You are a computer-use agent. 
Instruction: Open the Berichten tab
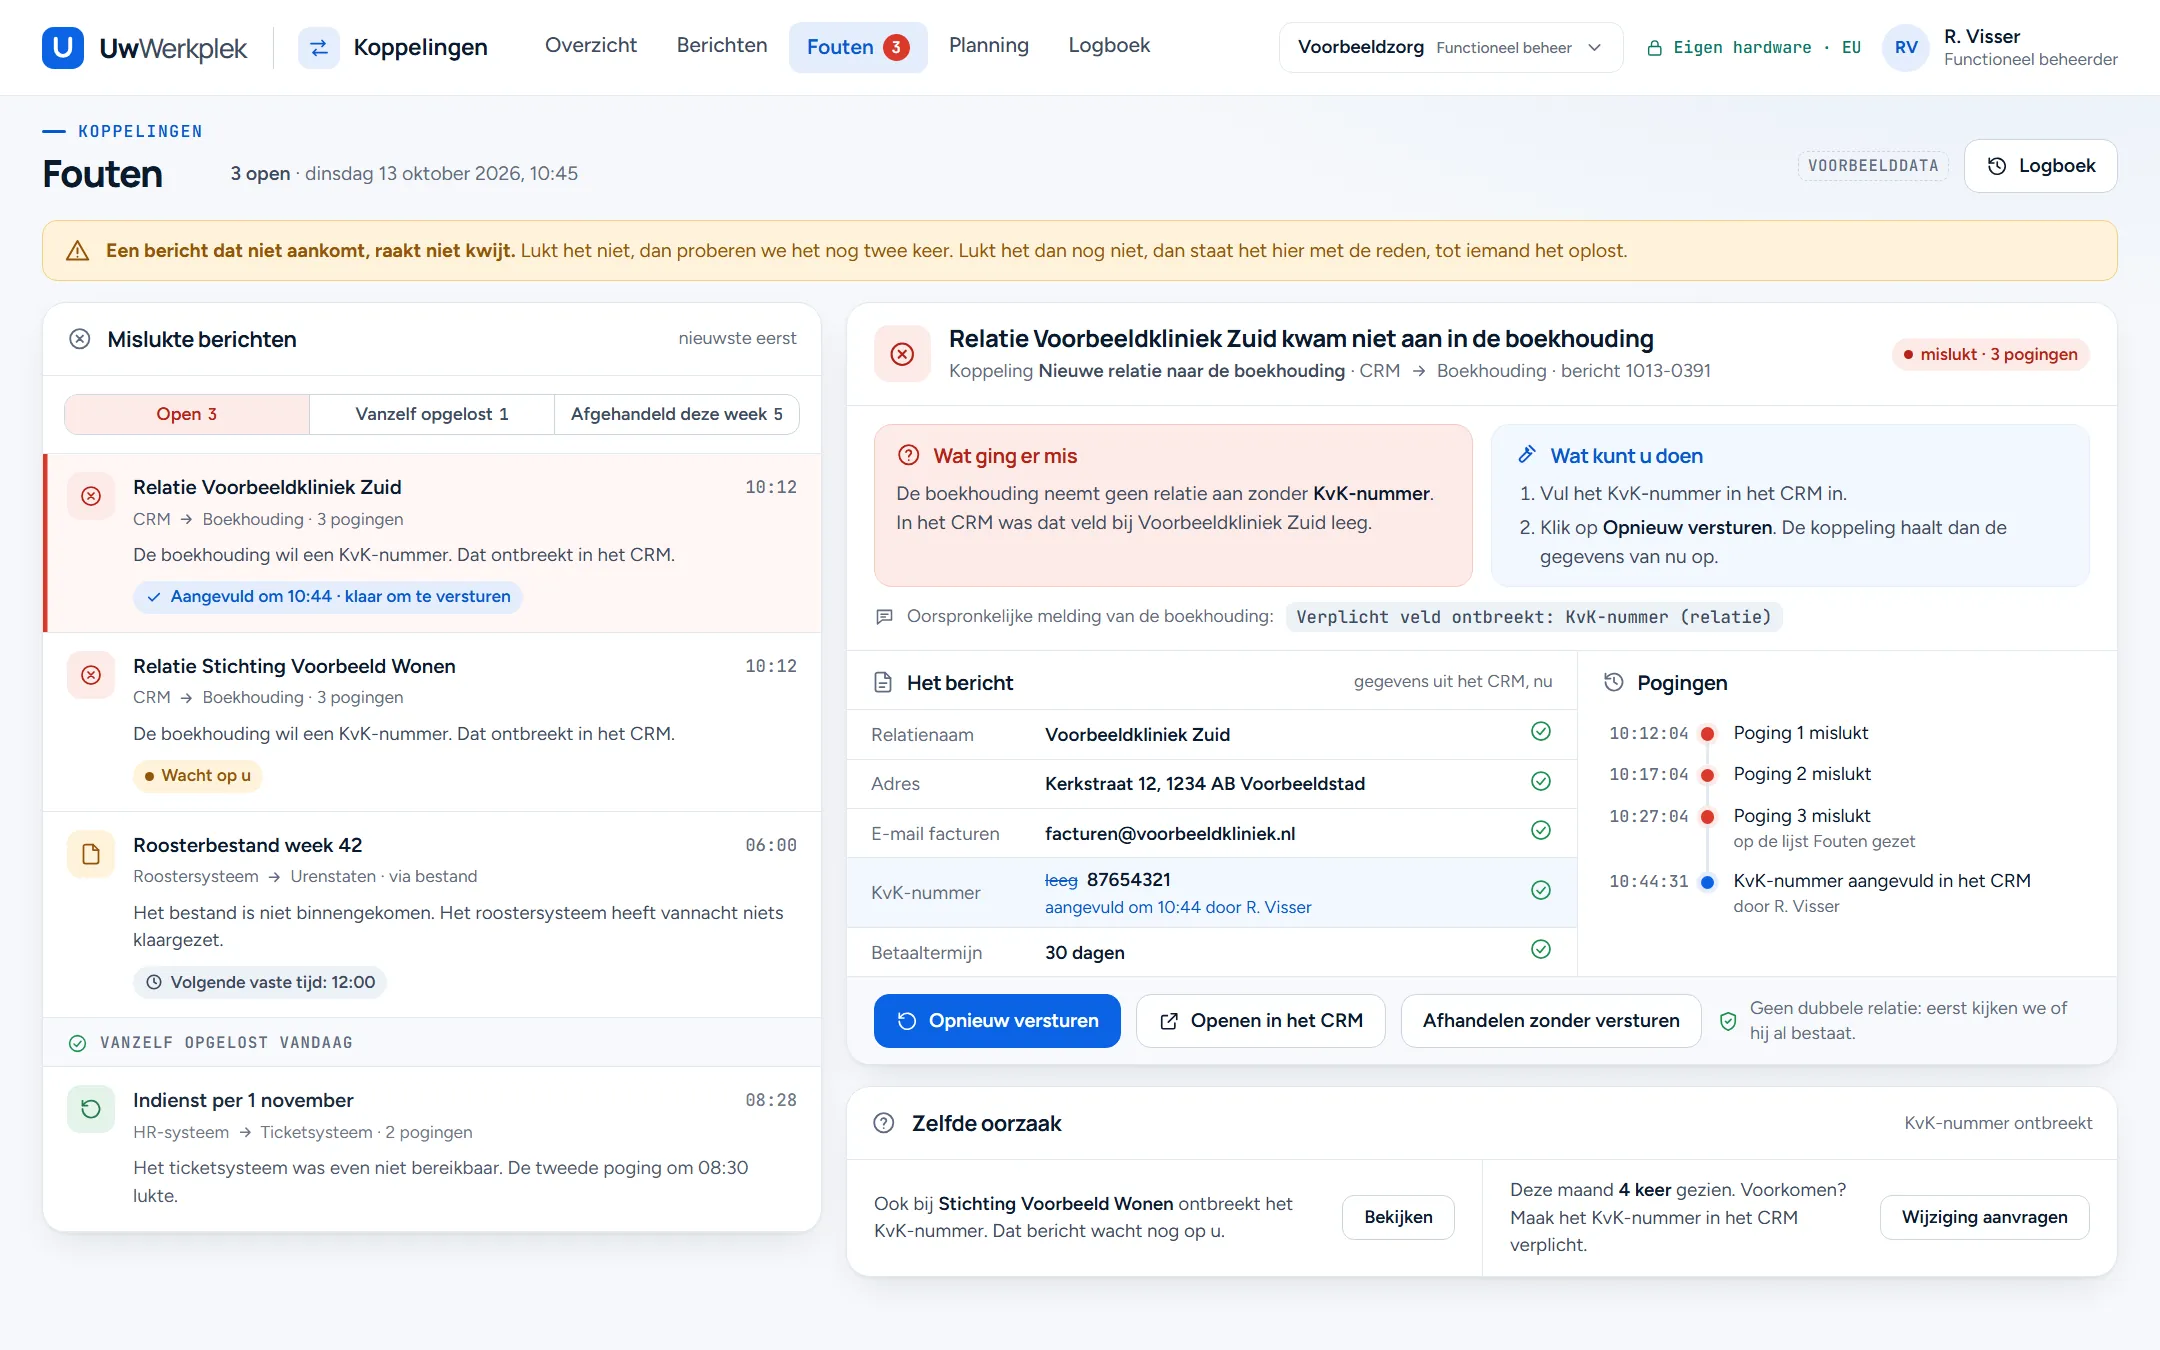722,45
